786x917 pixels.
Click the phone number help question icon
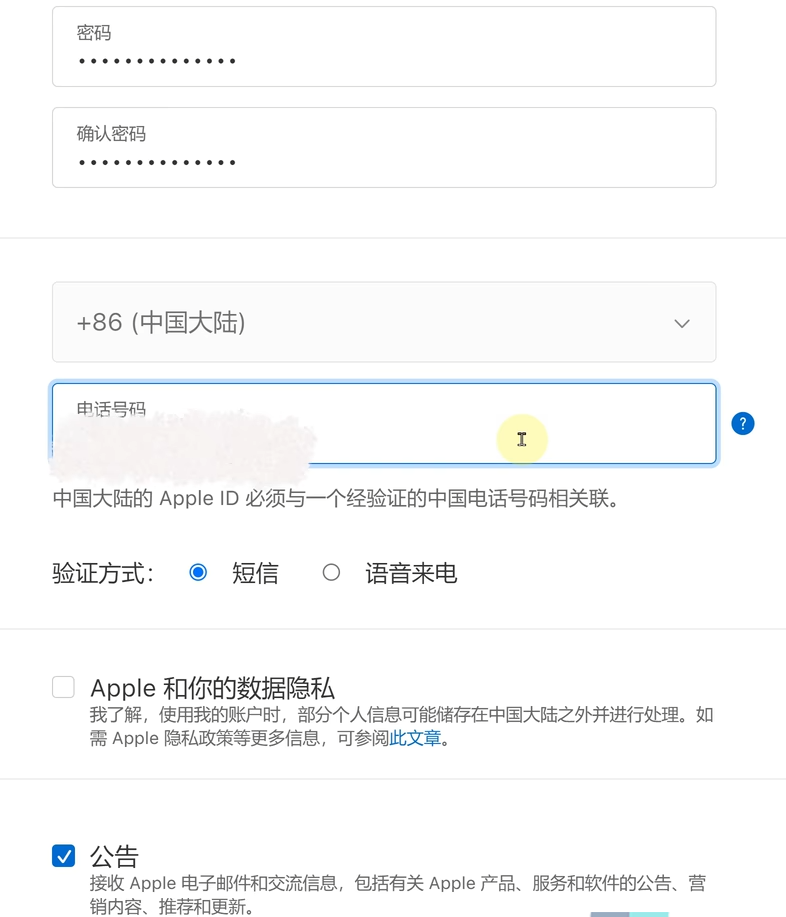pos(743,423)
